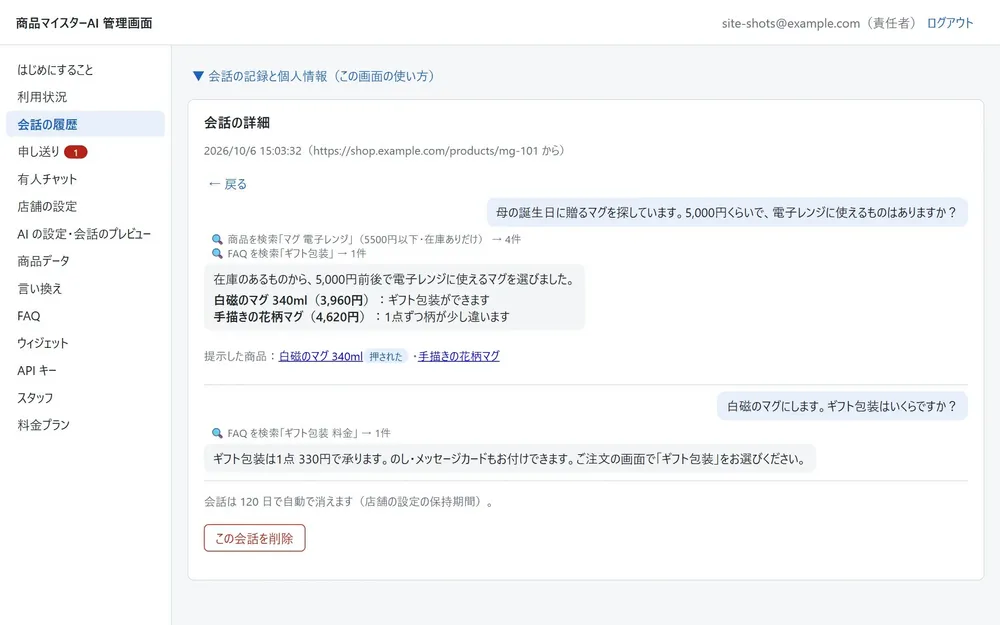Open 店舗の設定 page

tap(85, 207)
